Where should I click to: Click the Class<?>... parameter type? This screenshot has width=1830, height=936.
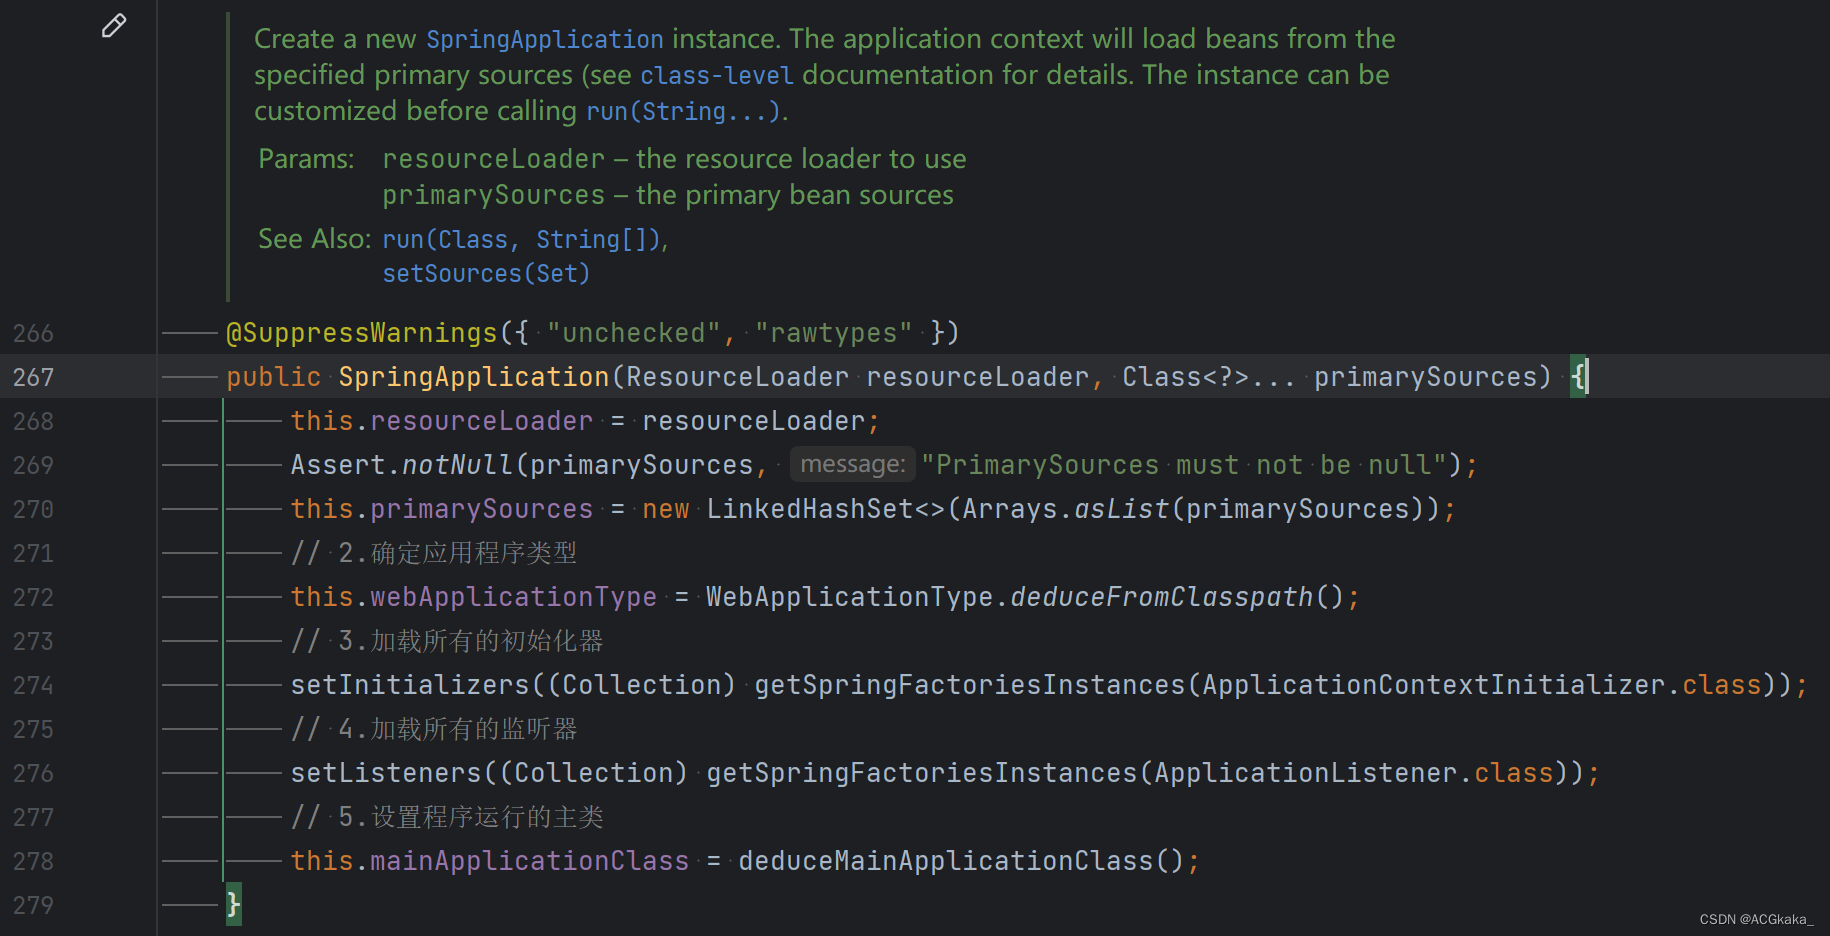(1209, 377)
